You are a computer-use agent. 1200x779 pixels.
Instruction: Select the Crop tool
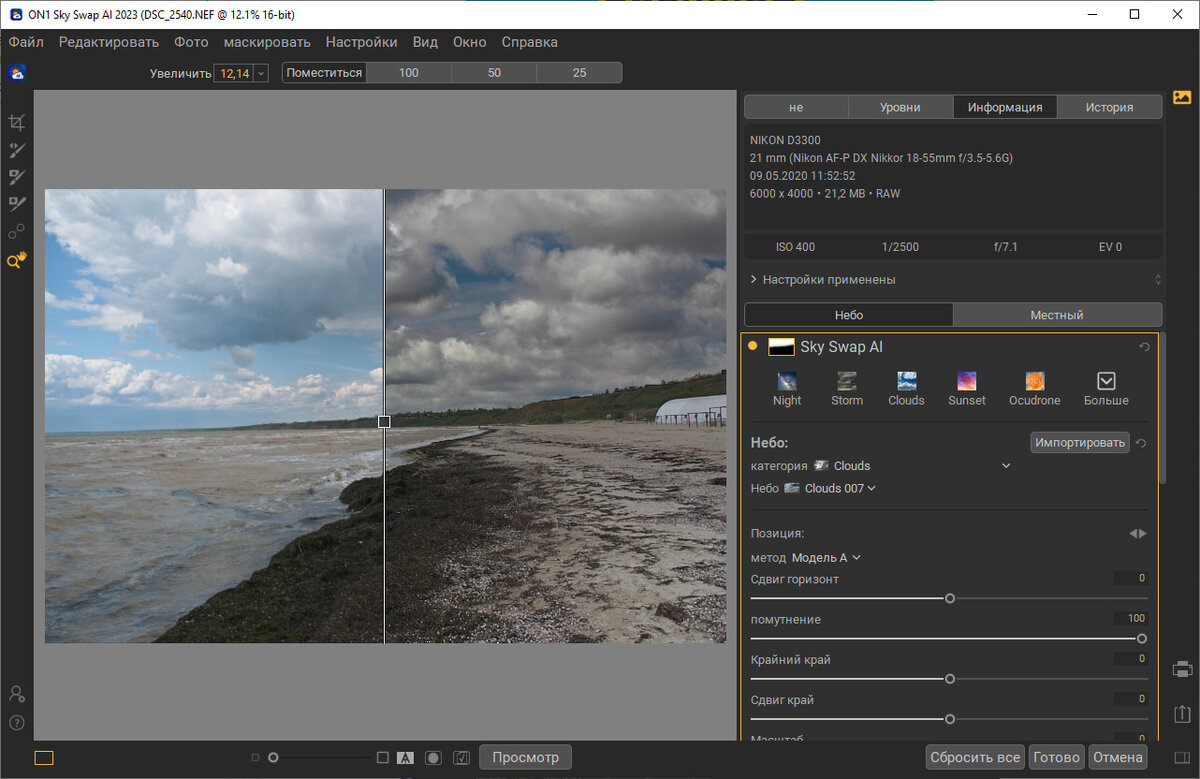(16, 122)
